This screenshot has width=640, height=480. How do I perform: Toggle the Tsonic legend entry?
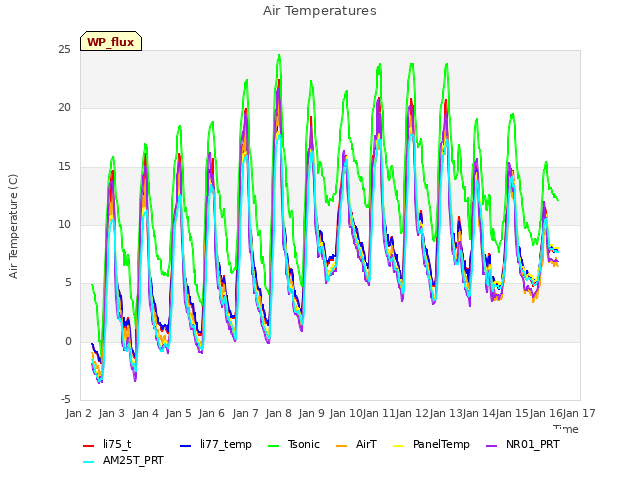tap(294, 444)
